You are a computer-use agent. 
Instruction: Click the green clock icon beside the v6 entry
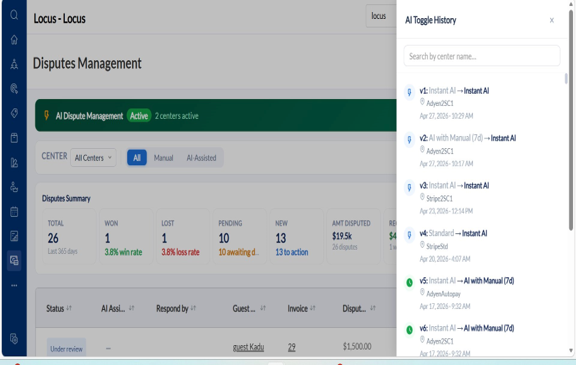click(x=409, y=330)
